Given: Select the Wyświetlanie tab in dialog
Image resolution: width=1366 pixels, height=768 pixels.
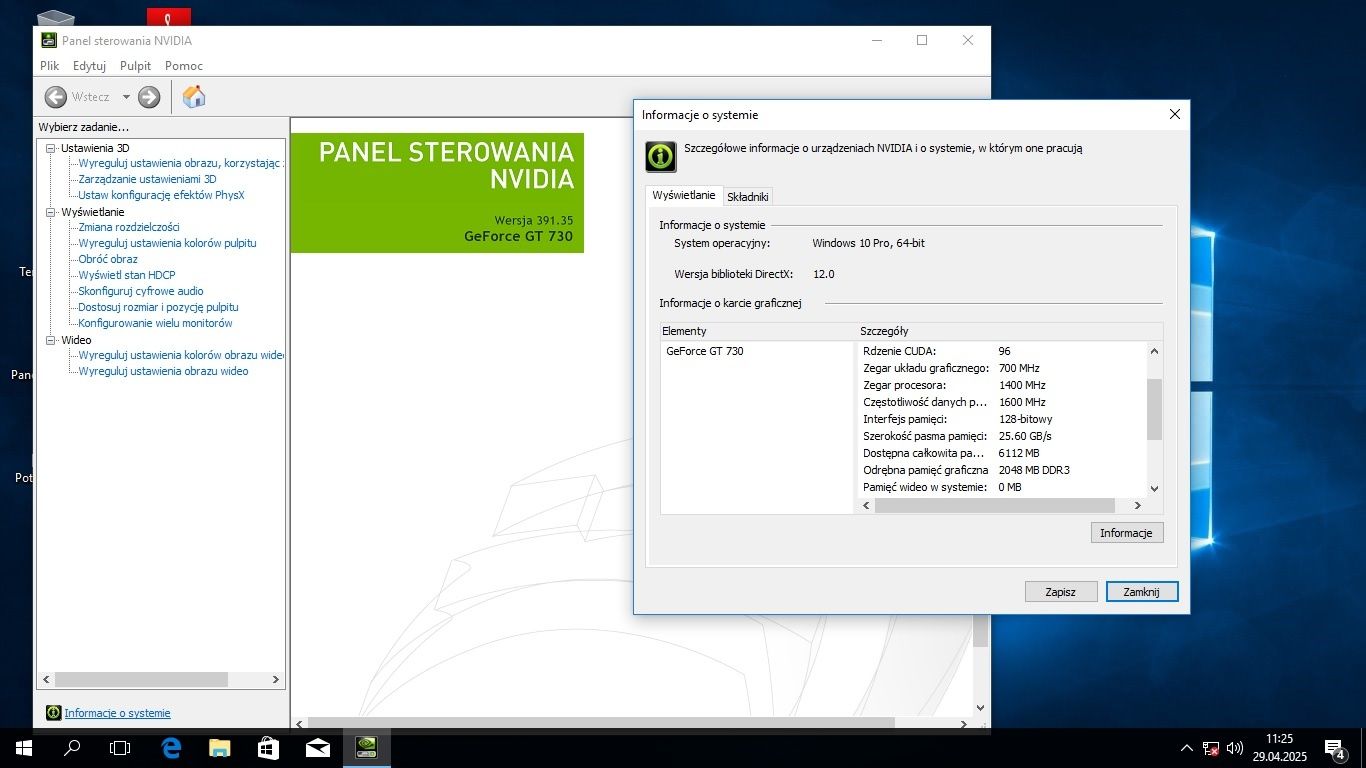Looking at the screenshot, I should (x=684, y=196).
